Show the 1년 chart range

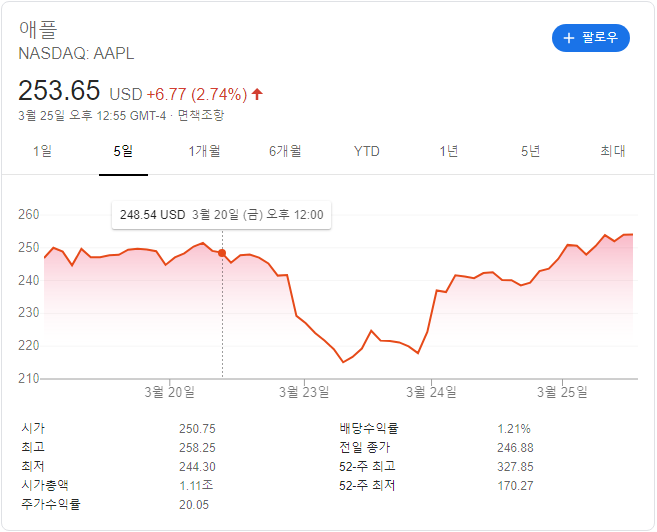448,151
